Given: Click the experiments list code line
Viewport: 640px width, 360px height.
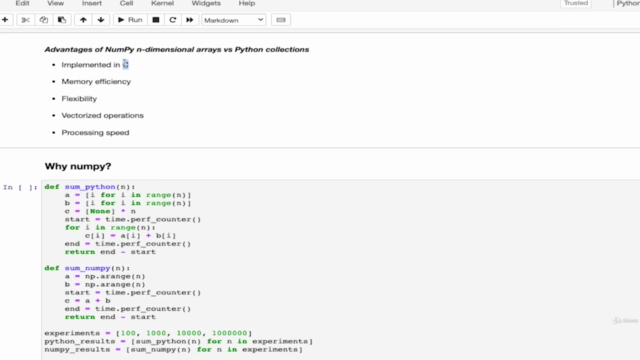Looking at the screenshot, I should click(x=149, y=333).
